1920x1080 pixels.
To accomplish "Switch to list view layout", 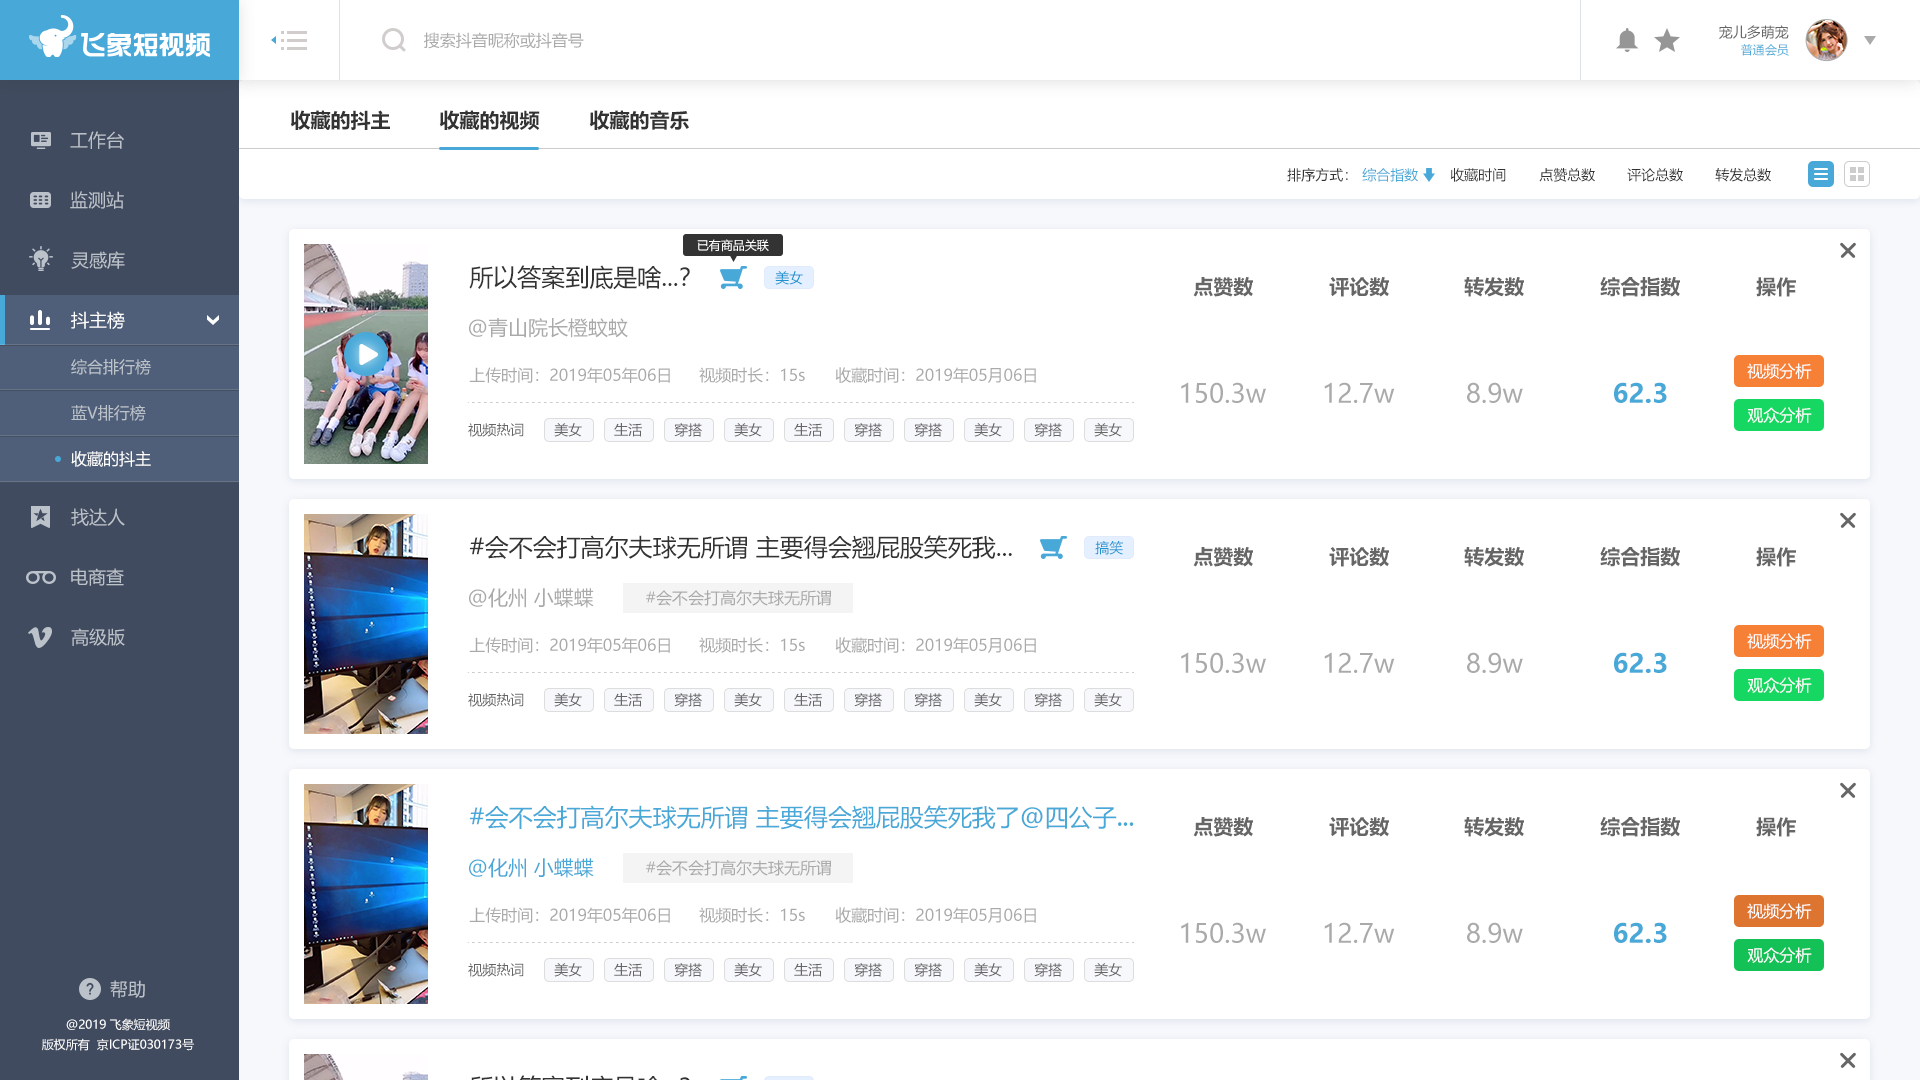I will point(1821,174).
